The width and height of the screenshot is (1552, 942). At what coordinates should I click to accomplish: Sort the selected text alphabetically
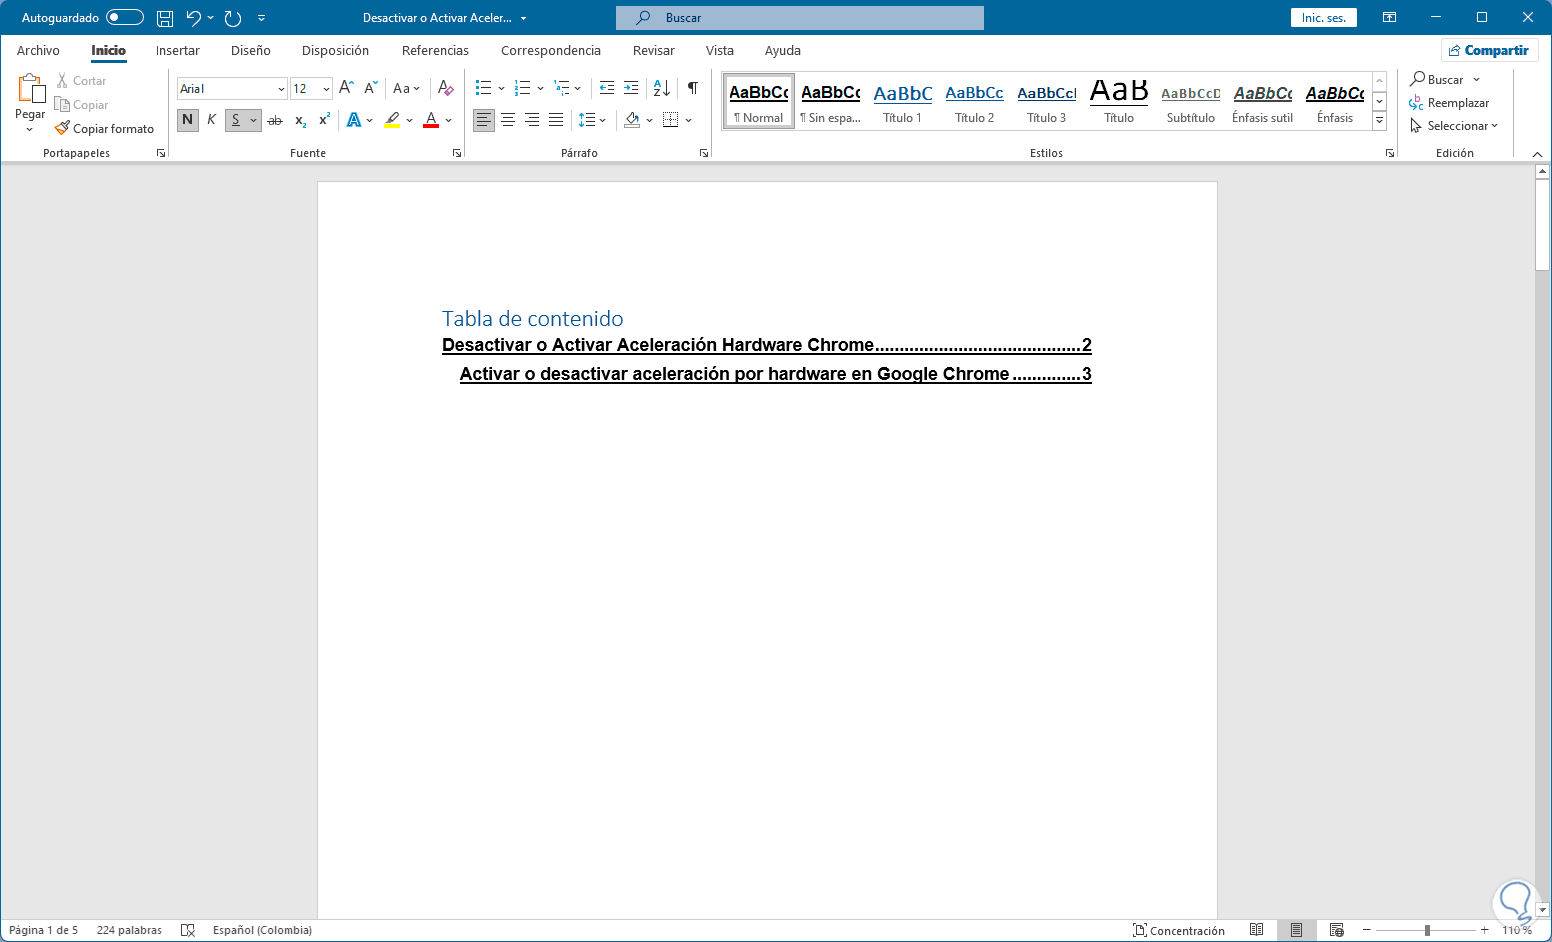click(x=662, y=88)
